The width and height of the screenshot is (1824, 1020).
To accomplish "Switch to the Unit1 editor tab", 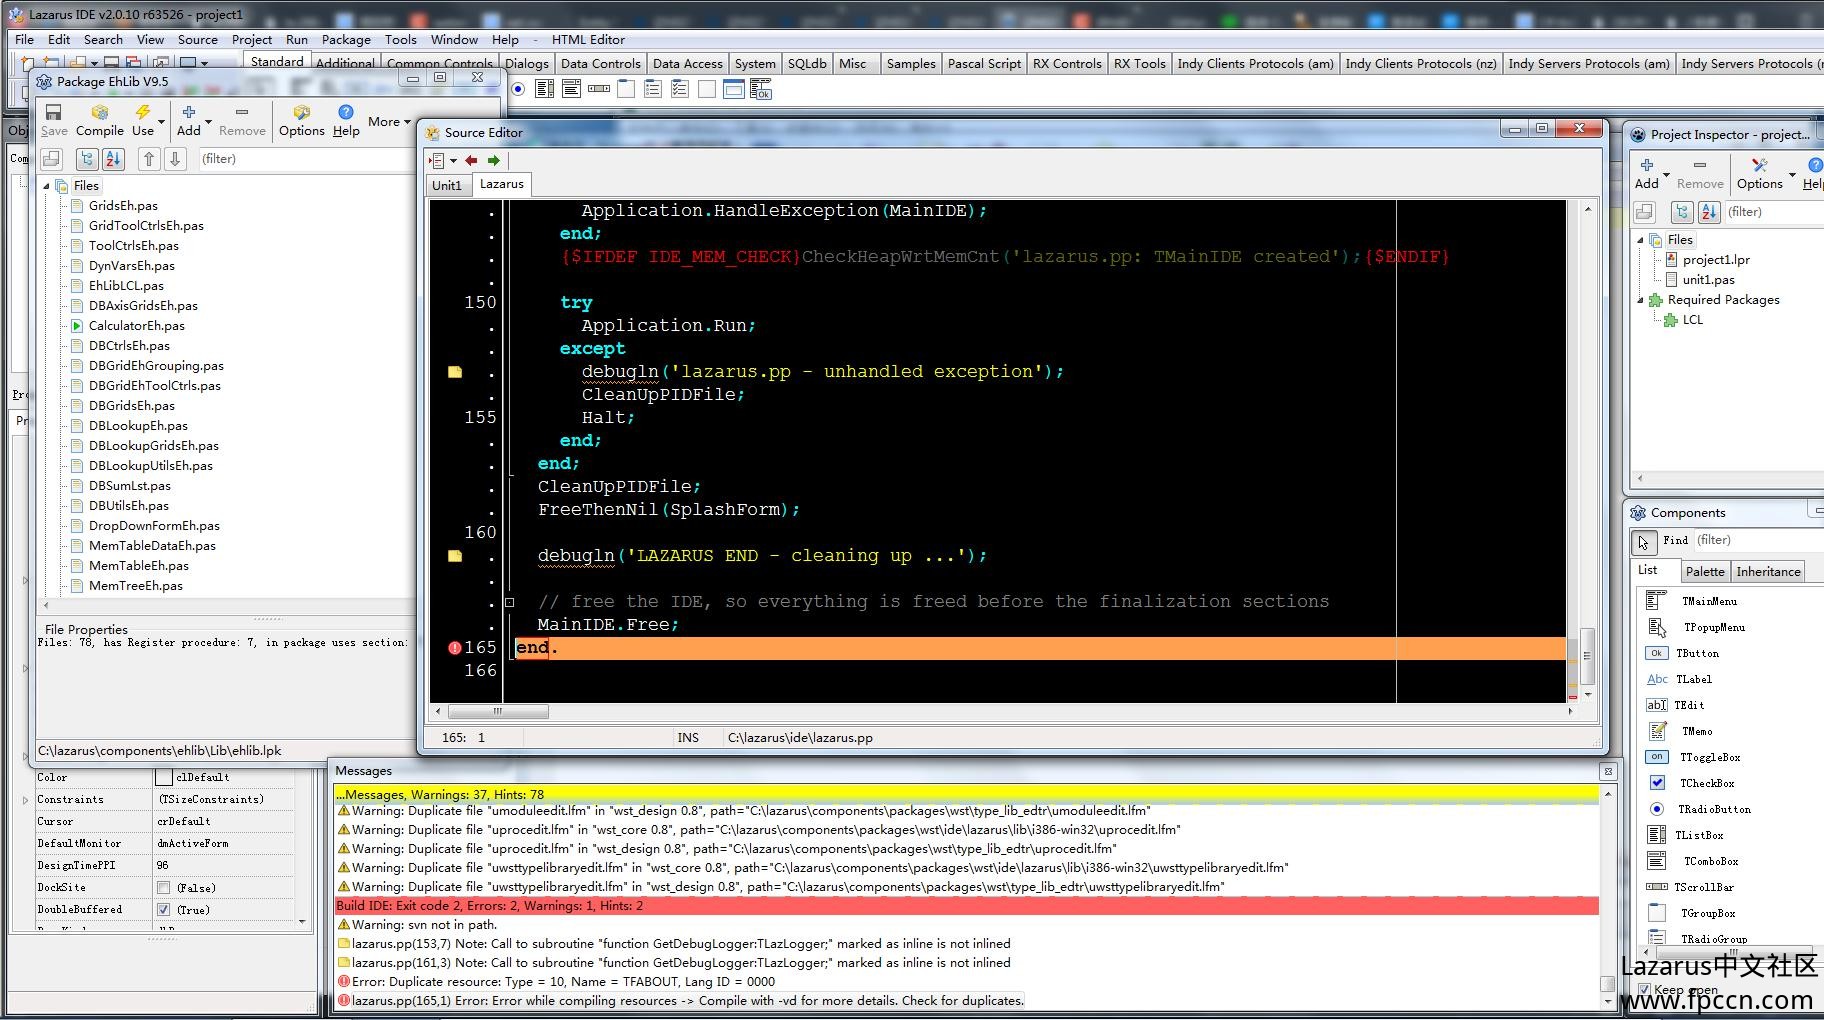I will pos(447,185).
